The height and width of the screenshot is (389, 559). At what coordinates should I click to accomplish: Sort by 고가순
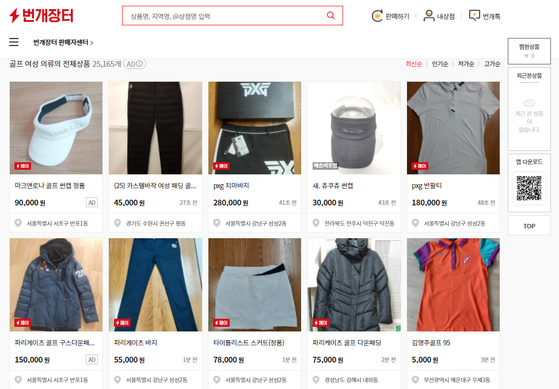tap(492, 64)
